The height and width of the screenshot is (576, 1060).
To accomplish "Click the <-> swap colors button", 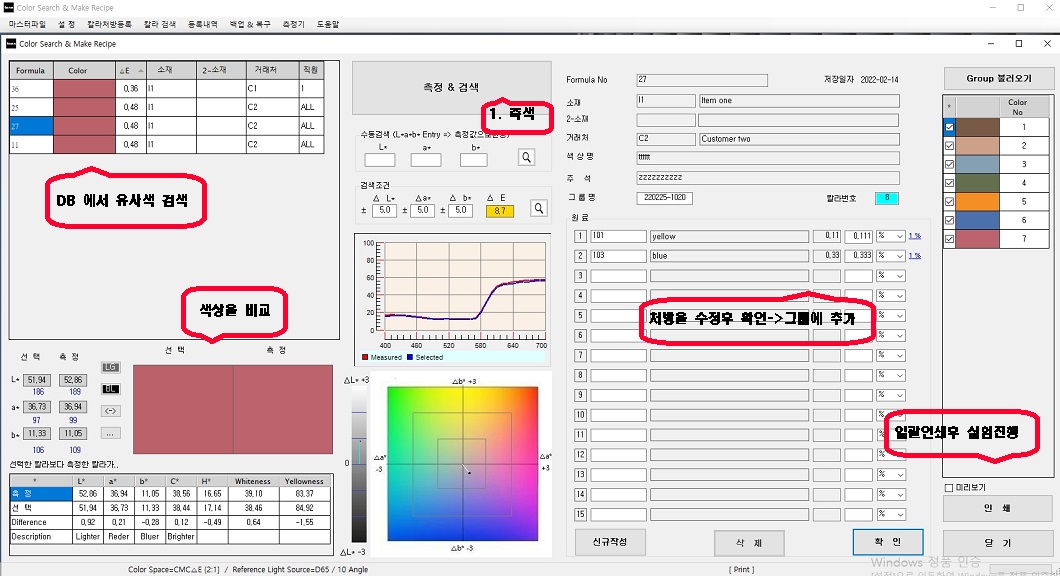I will pos(110,410).
